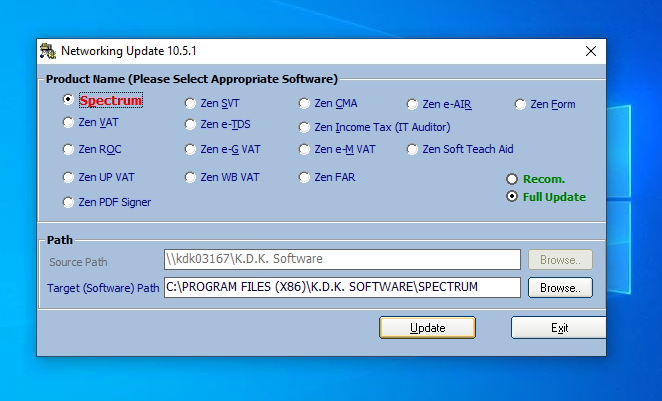Click the Source Path text field

coord(342,259)
